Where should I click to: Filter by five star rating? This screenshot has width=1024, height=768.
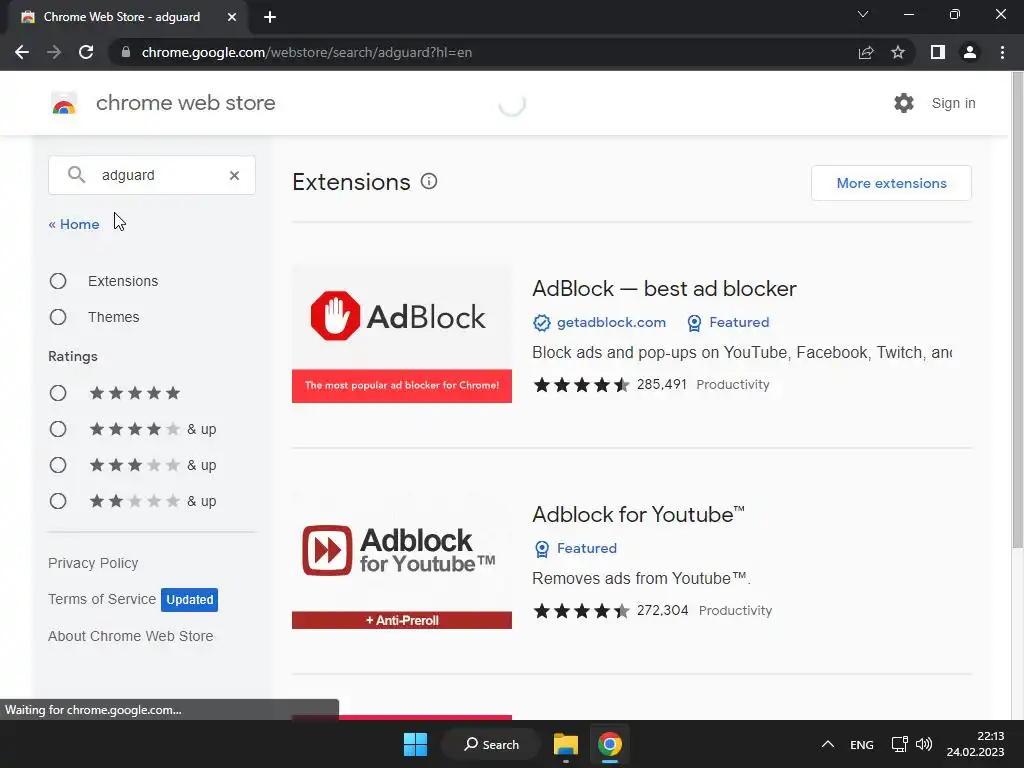pos(58,392)
